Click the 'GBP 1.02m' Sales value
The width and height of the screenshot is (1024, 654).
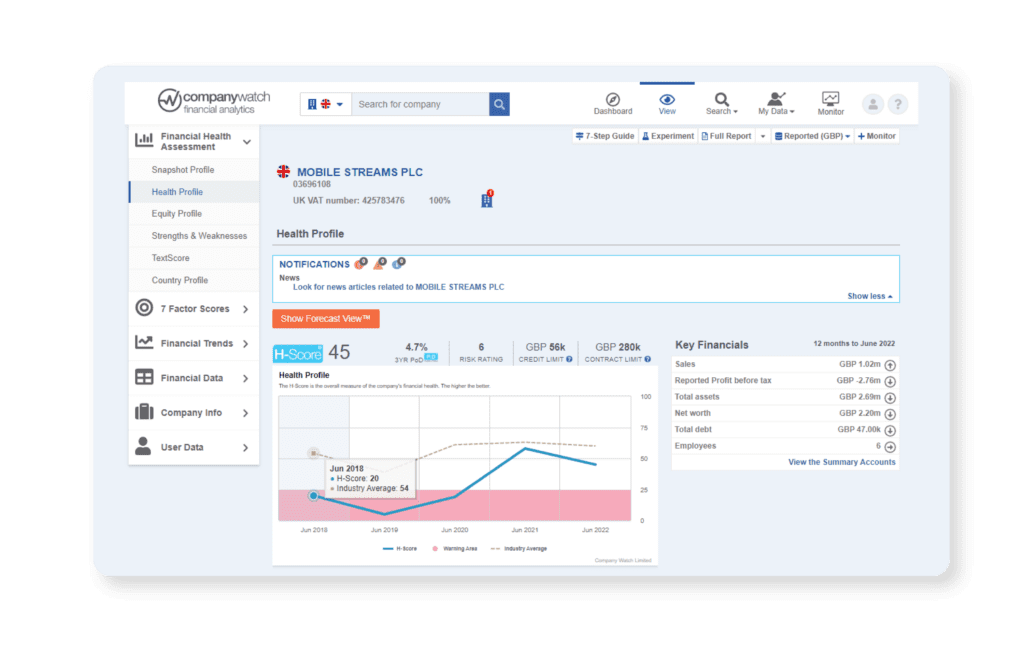(x=860, y=365)
